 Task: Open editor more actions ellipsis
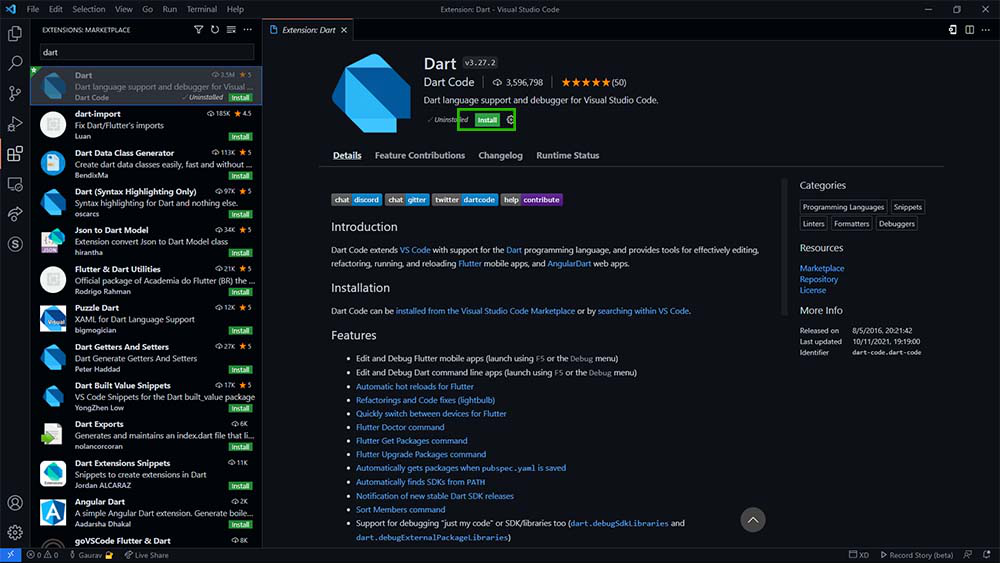[986, 29]
